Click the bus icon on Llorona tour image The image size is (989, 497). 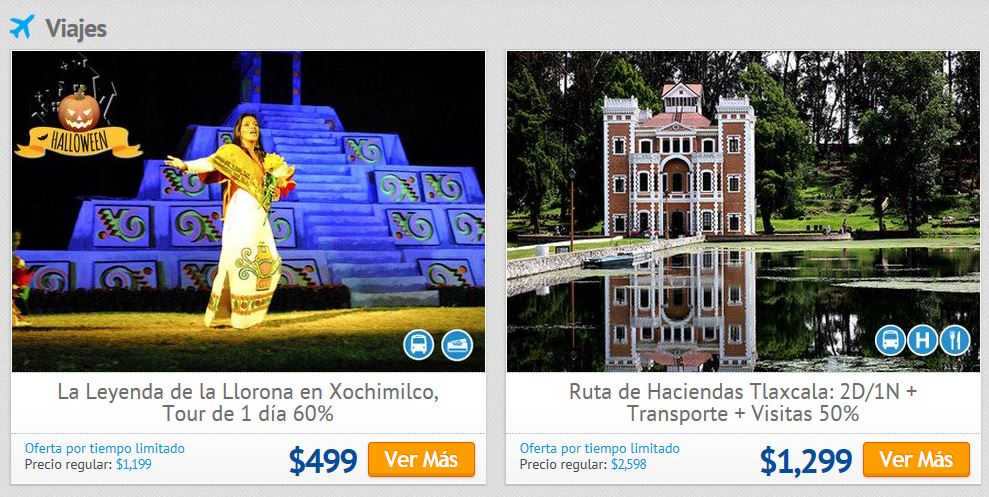(419, 345)
